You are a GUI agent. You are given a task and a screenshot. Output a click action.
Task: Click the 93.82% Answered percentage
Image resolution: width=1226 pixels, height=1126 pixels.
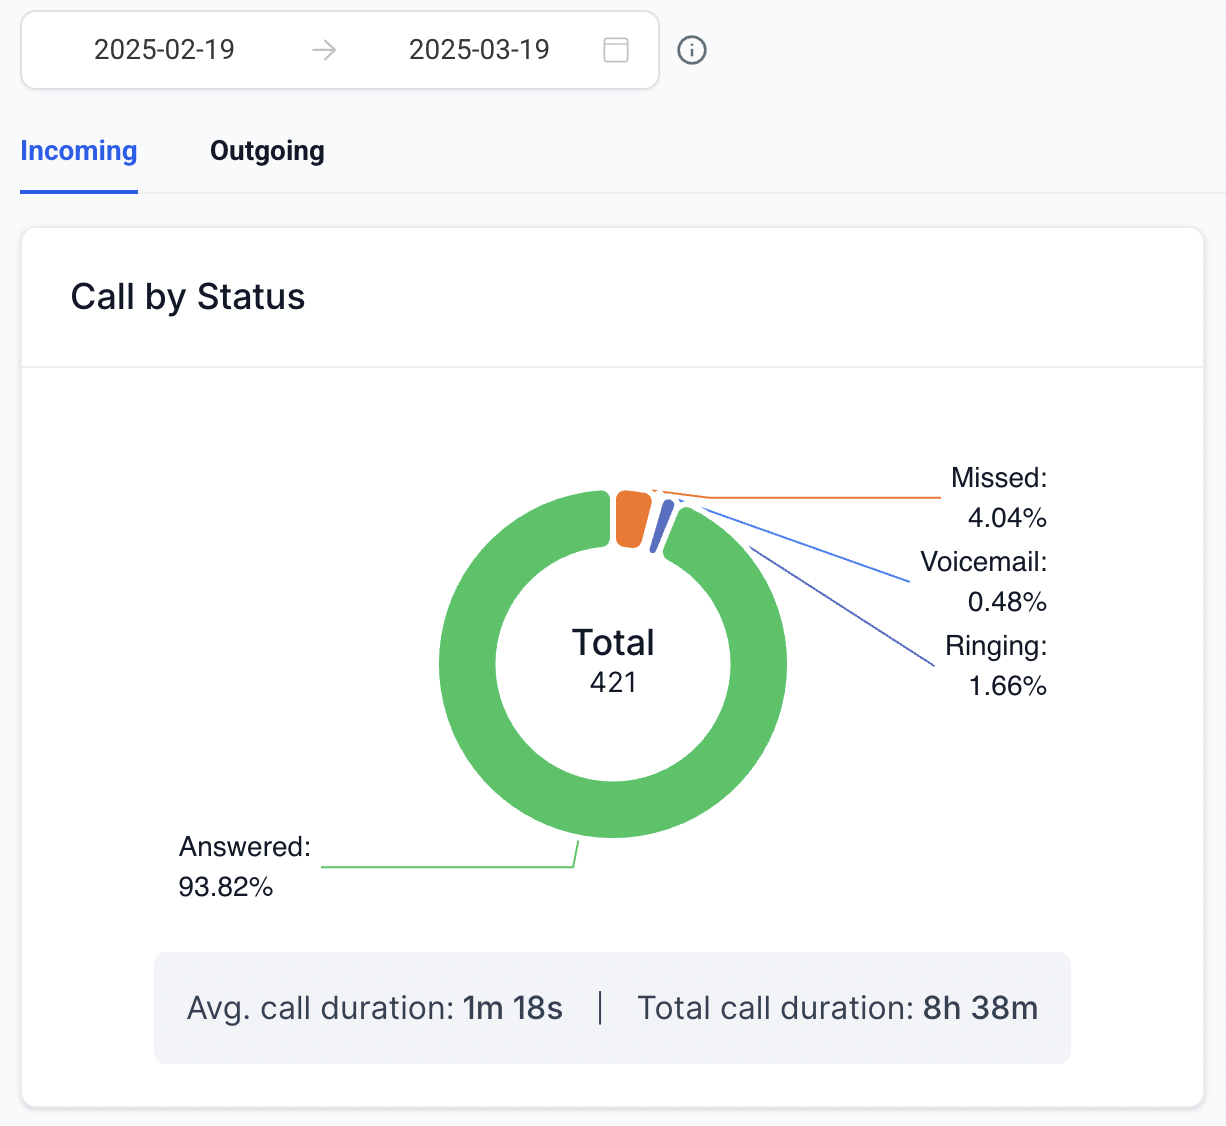[226, 887]
